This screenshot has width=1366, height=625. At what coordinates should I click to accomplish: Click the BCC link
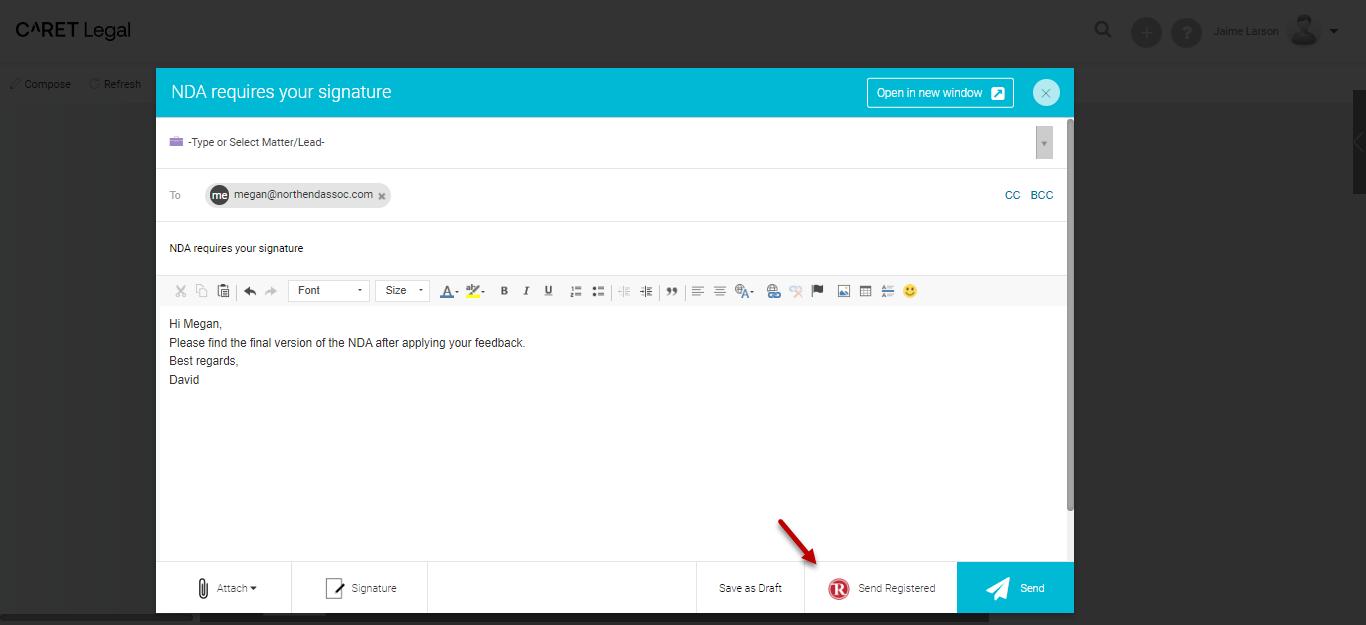coord(1042,195)
